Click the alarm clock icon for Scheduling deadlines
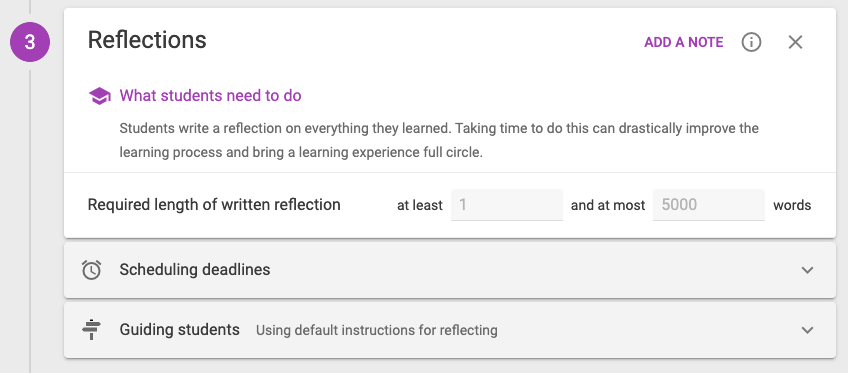The height and width of the screenshot is (373, 848). click(91, 270)
